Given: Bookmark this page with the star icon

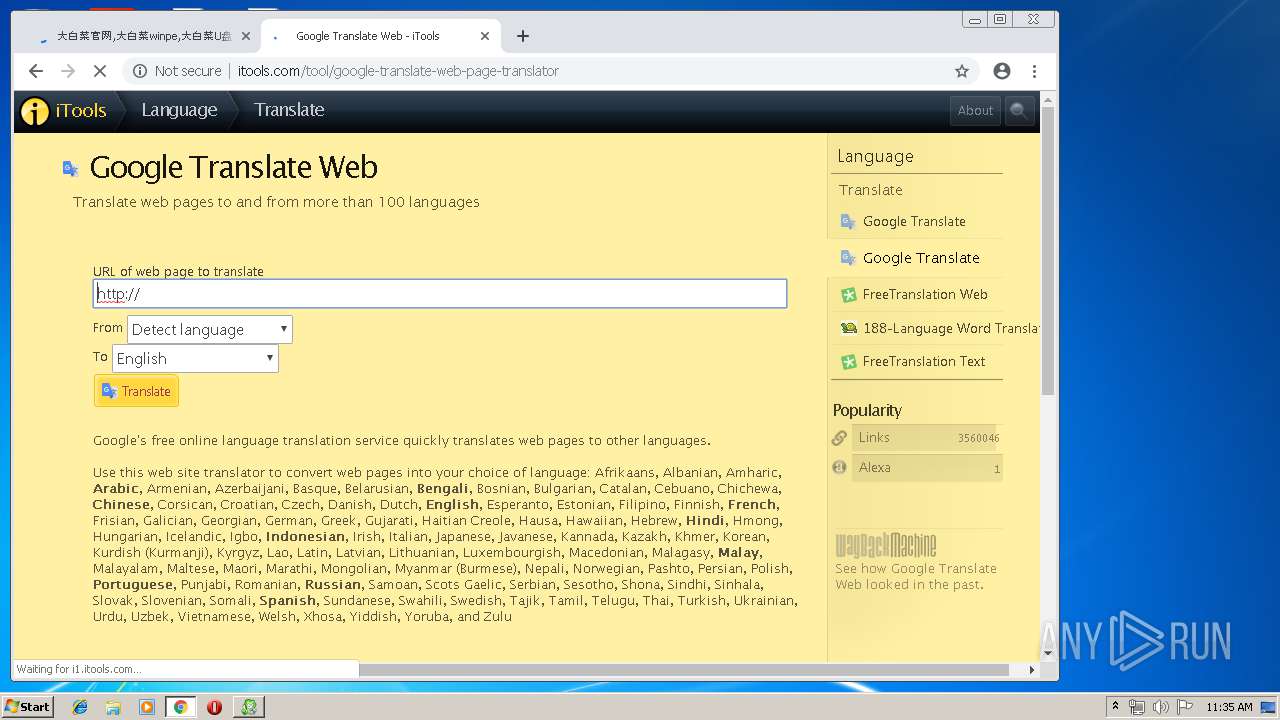Looking at the screenshot, I should [962, 71].
